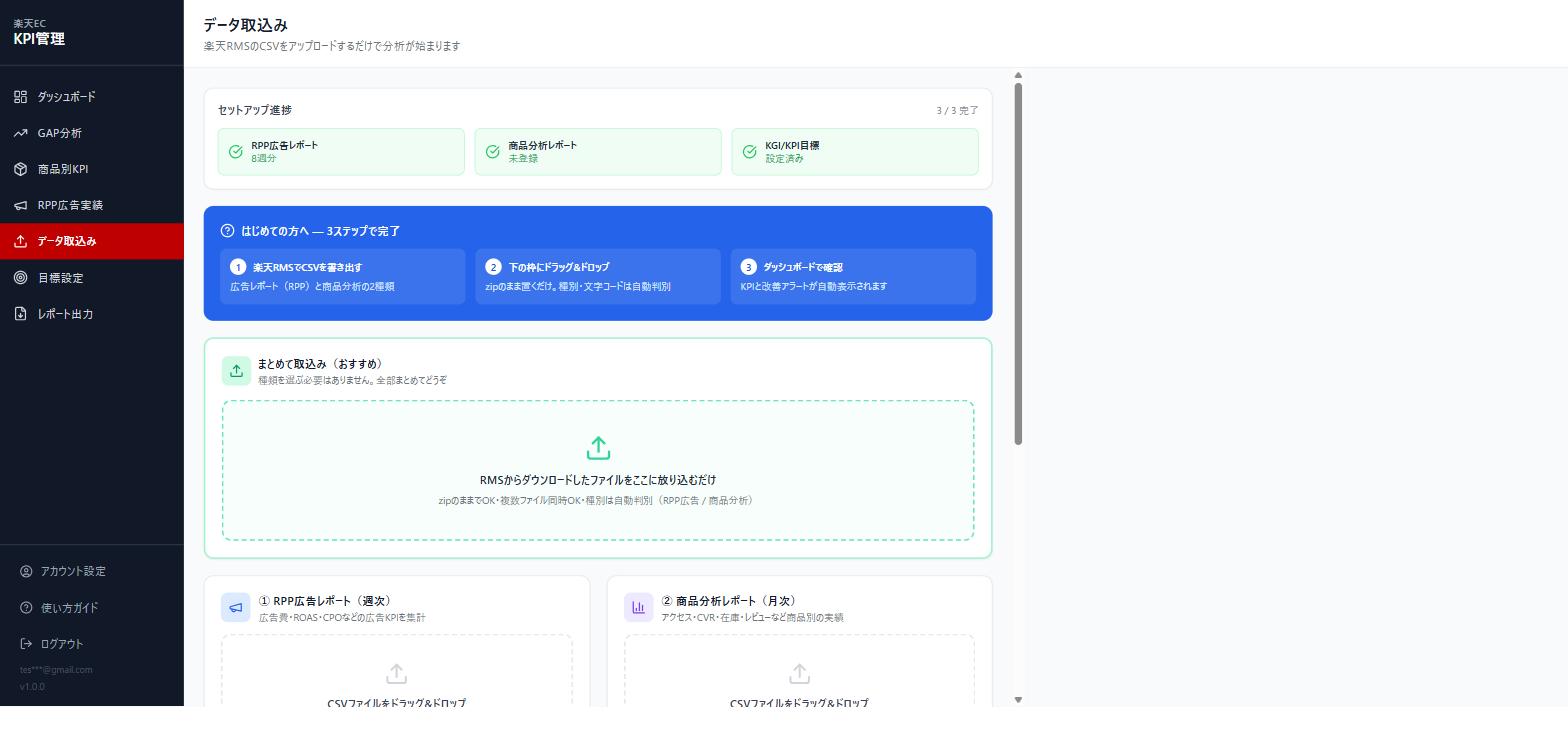Open the ダッシュボード grid icon in sidebar
The image size is (1568, 740).
(20, 97)
